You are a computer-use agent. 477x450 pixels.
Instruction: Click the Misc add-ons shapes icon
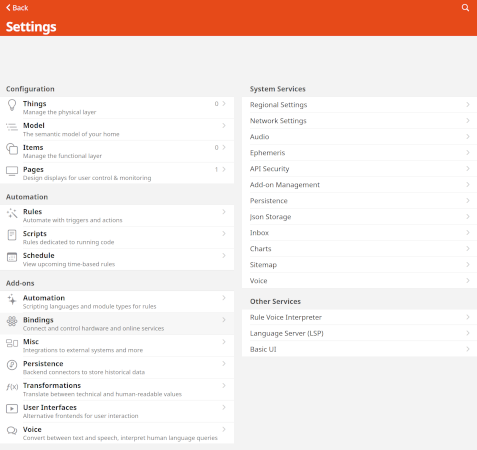coord(12,343)
